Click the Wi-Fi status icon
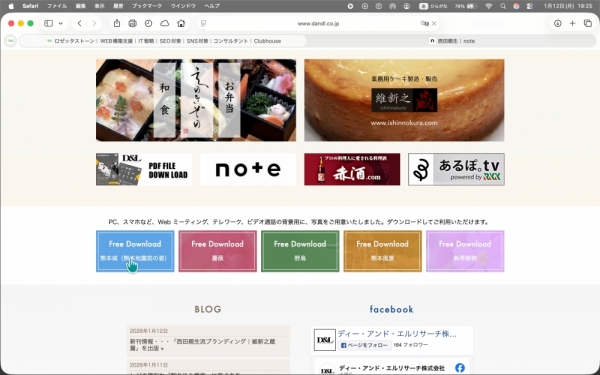Viewport: 600px width, 375px height. coord(489,6)
